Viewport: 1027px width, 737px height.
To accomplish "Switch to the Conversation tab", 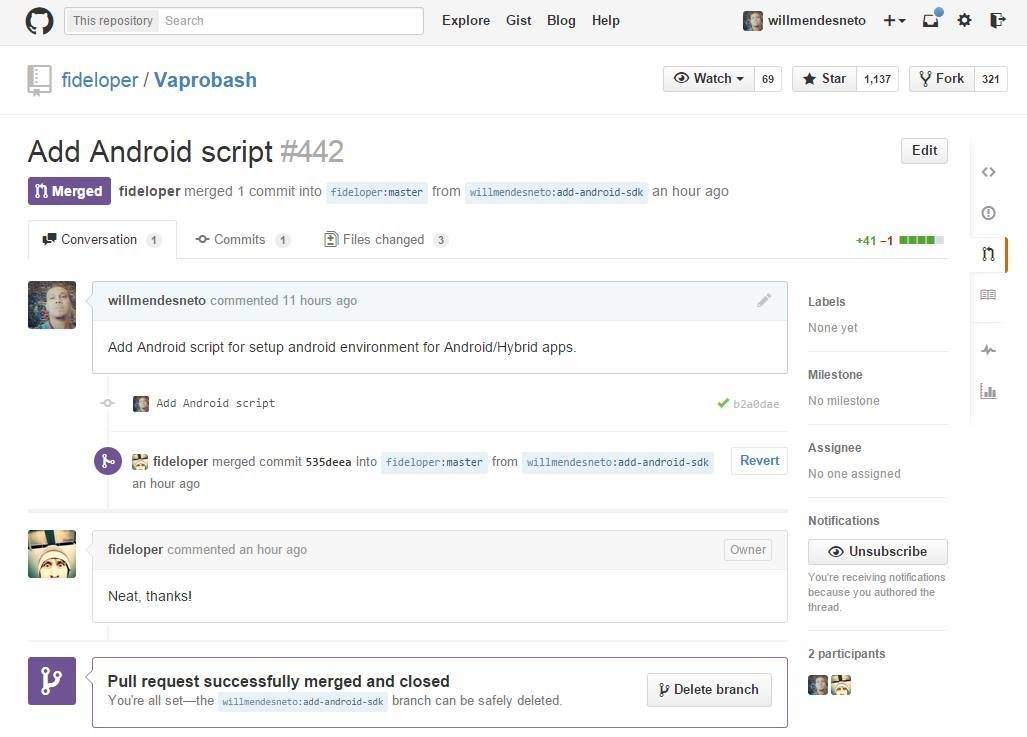I will [102, 240].
